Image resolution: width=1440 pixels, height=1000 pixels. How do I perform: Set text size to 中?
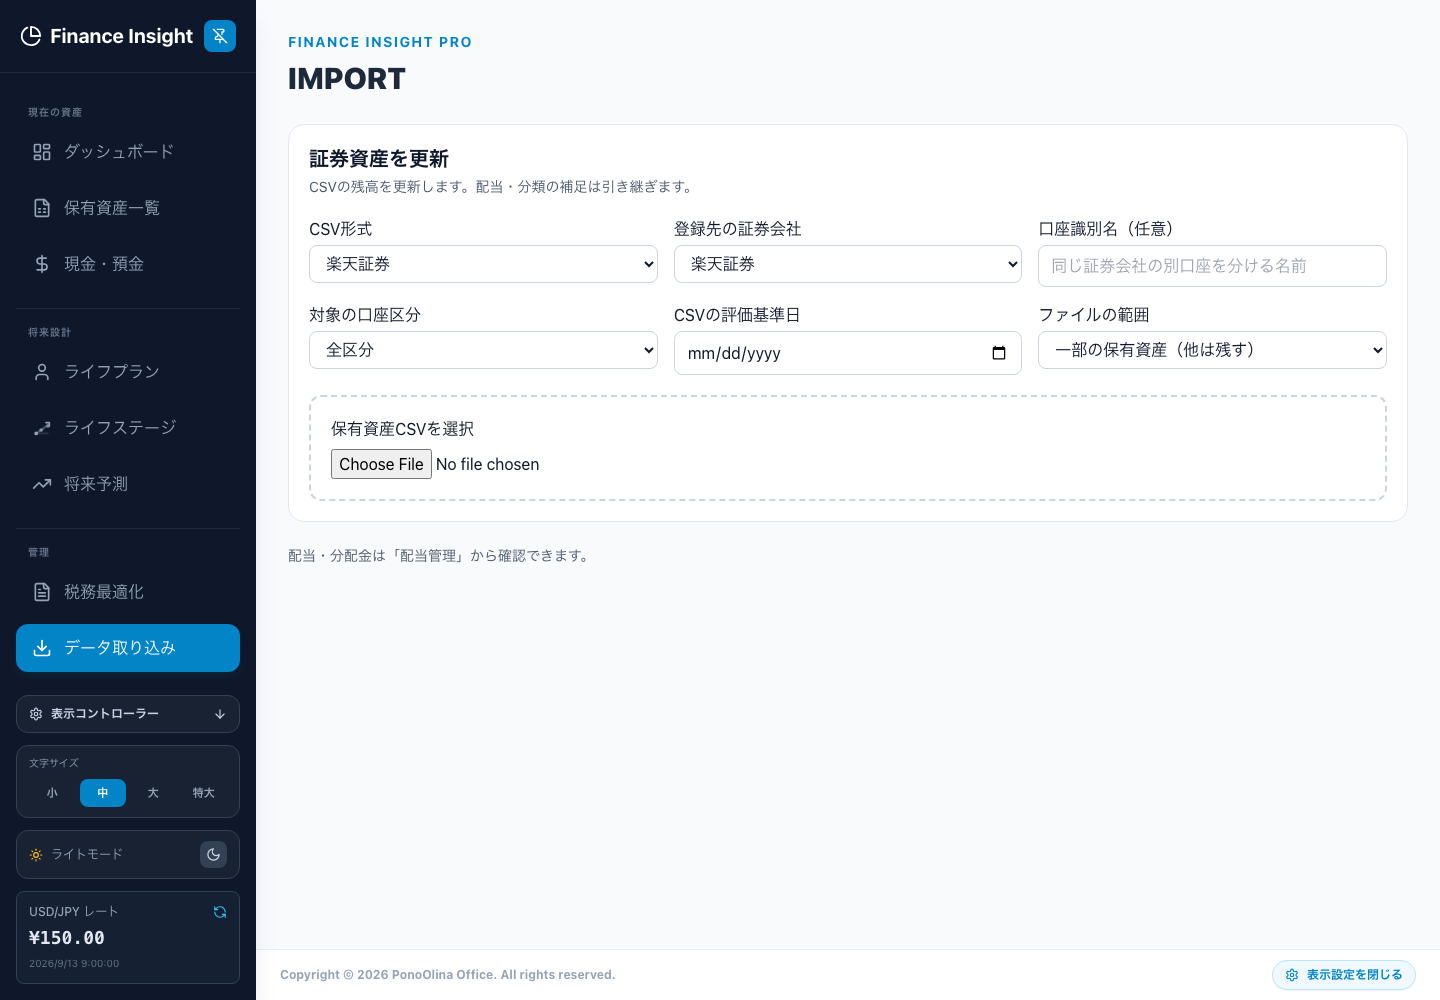coord(103,793)
